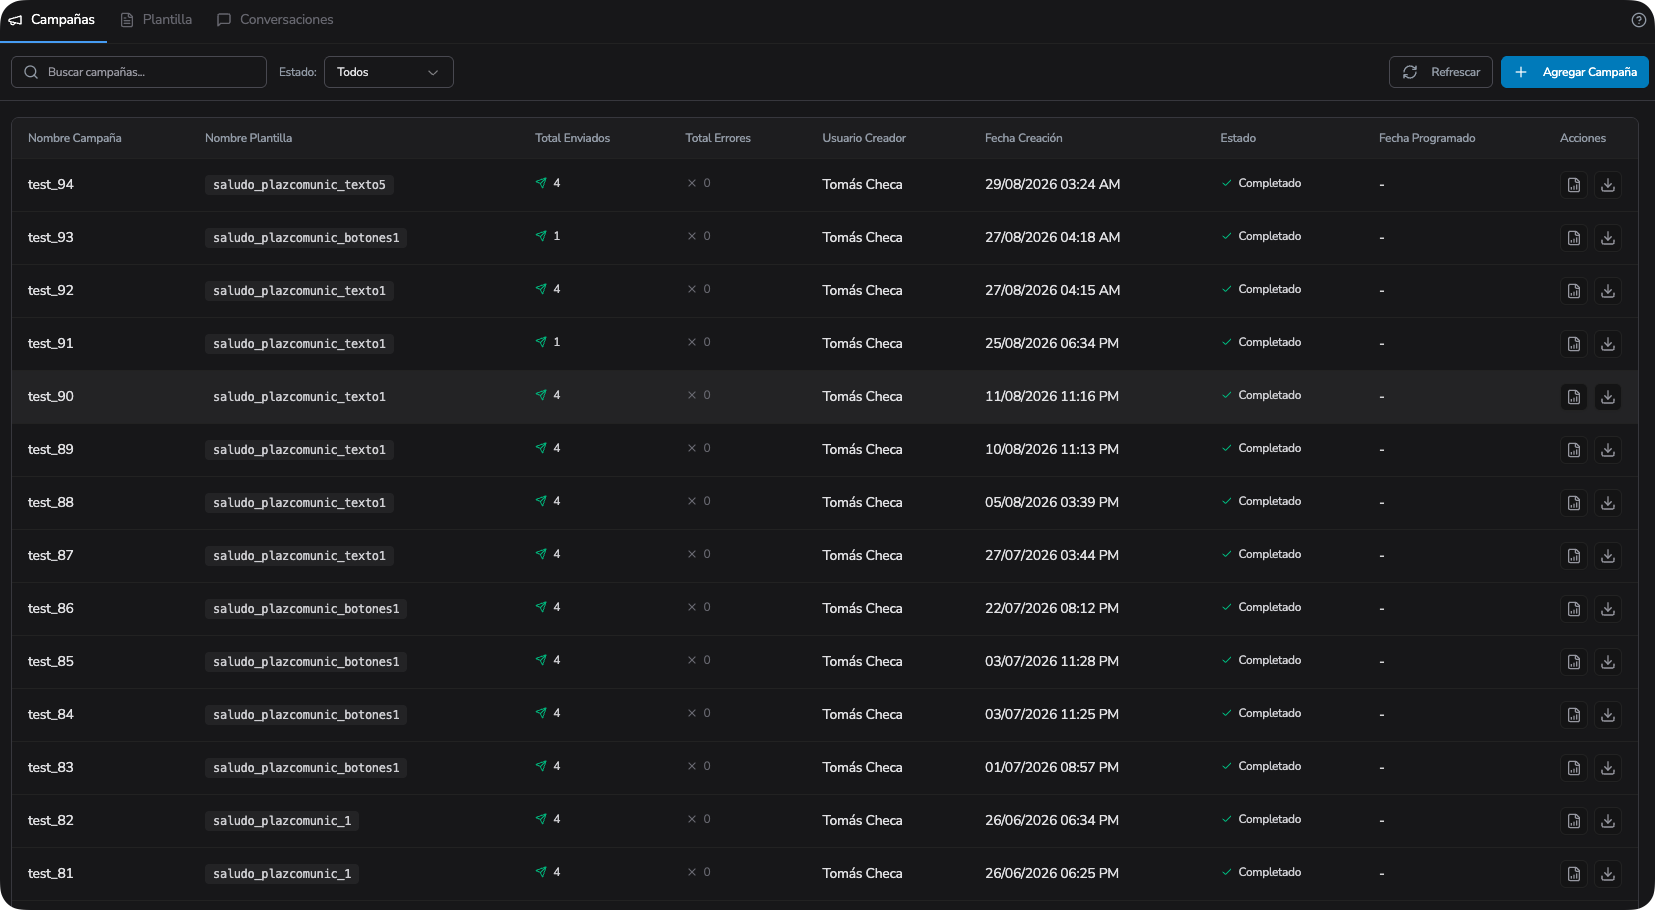The width and height of the screenshot is (1655, 910).
Task: Download results for test_87 campaign
Action: pos(1608,556)
